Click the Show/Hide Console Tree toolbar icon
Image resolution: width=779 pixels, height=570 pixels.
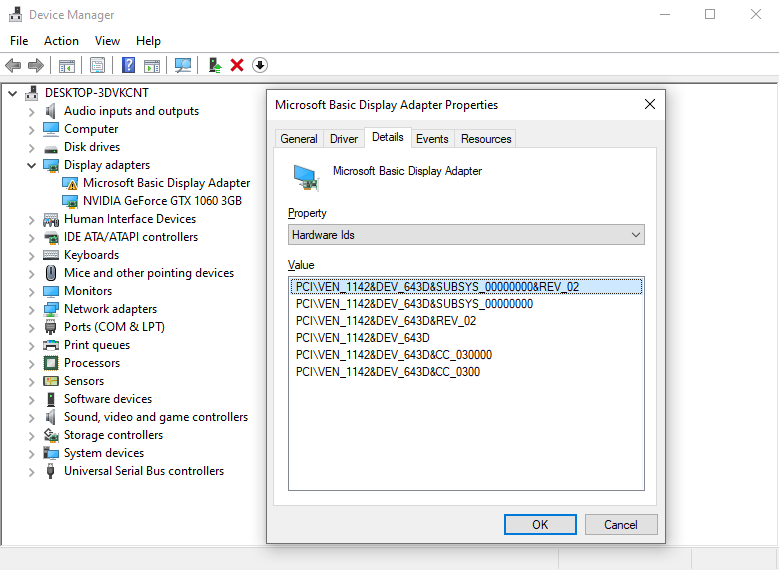67,65
